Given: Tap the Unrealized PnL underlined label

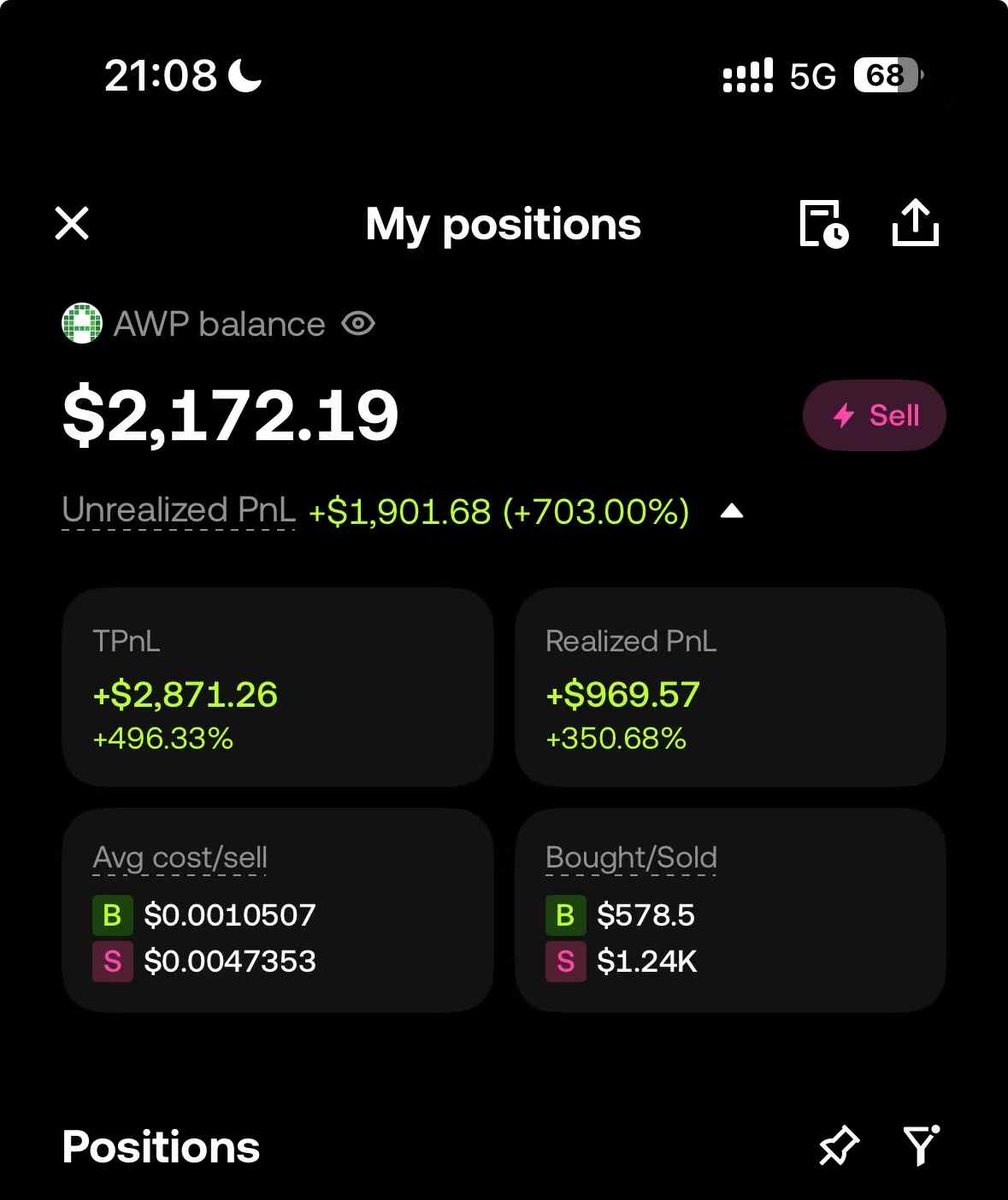Looking at the screenshot, I should click(179, 511).
